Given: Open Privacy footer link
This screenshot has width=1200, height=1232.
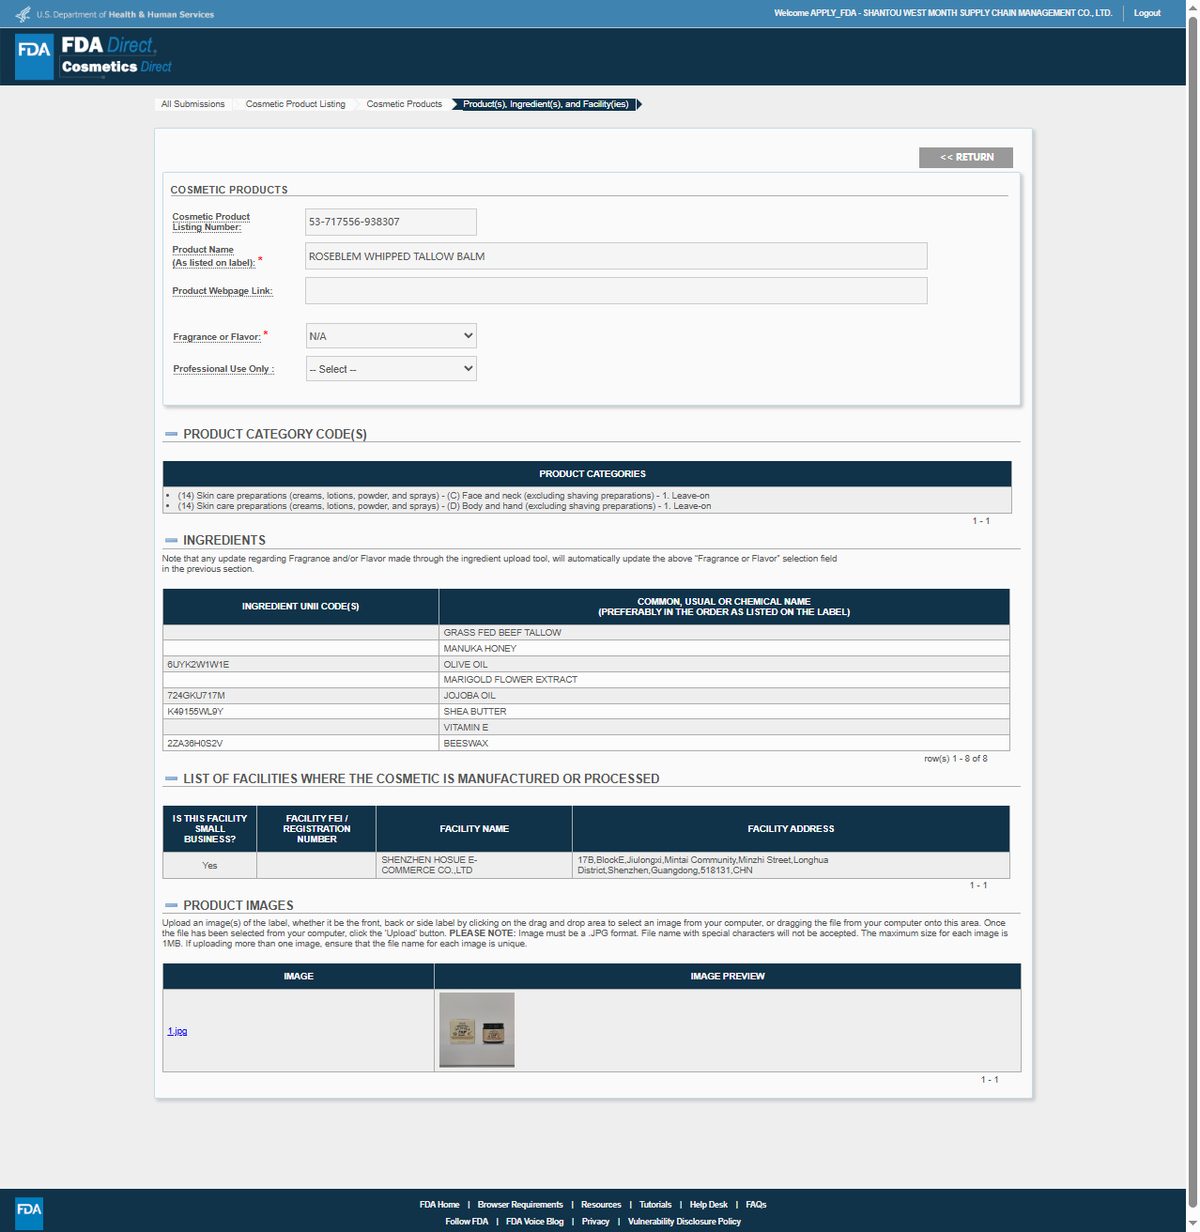Looking at the screenshot, I should (x=595, y=1222).
